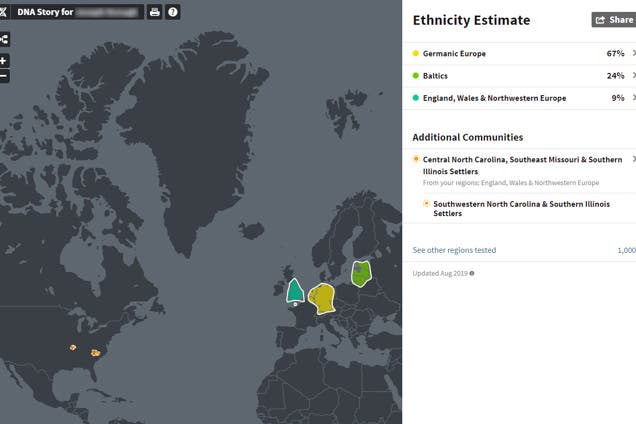Click the Share button
The height and width of the screenshot is (424, 636).
(614, 20)
